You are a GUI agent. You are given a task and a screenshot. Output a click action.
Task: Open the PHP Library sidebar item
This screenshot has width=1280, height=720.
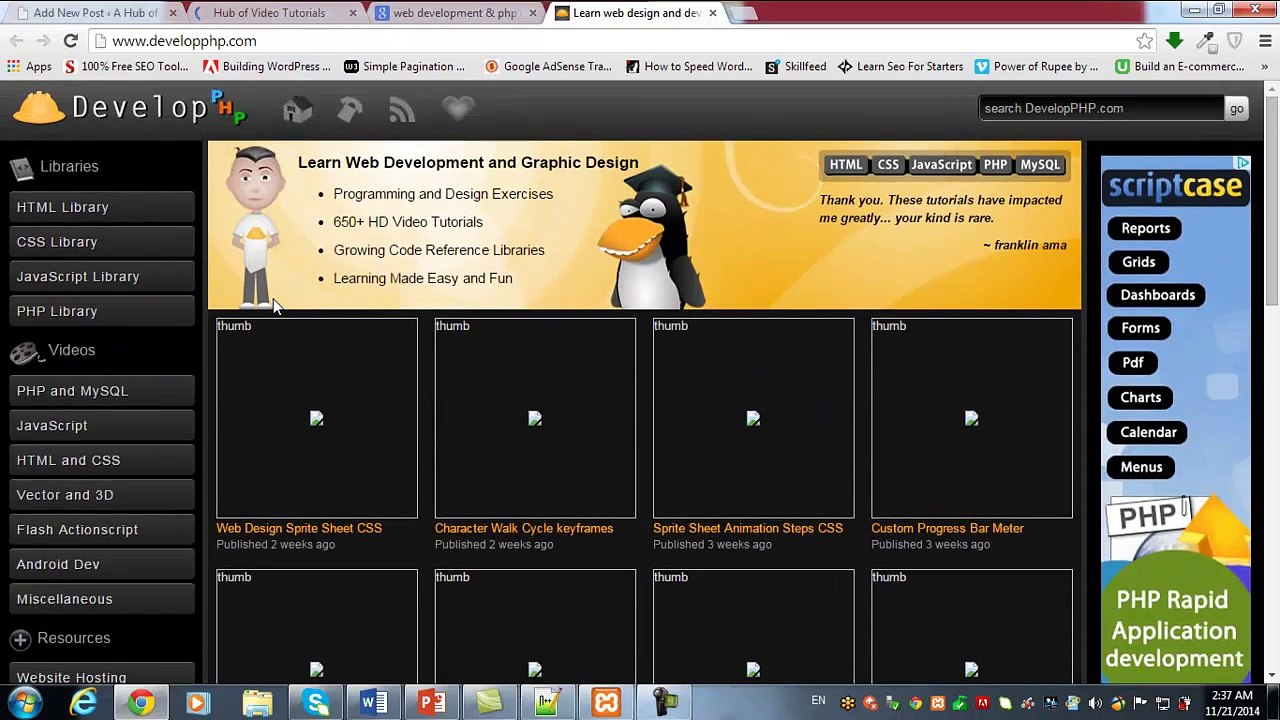point(102,311)
